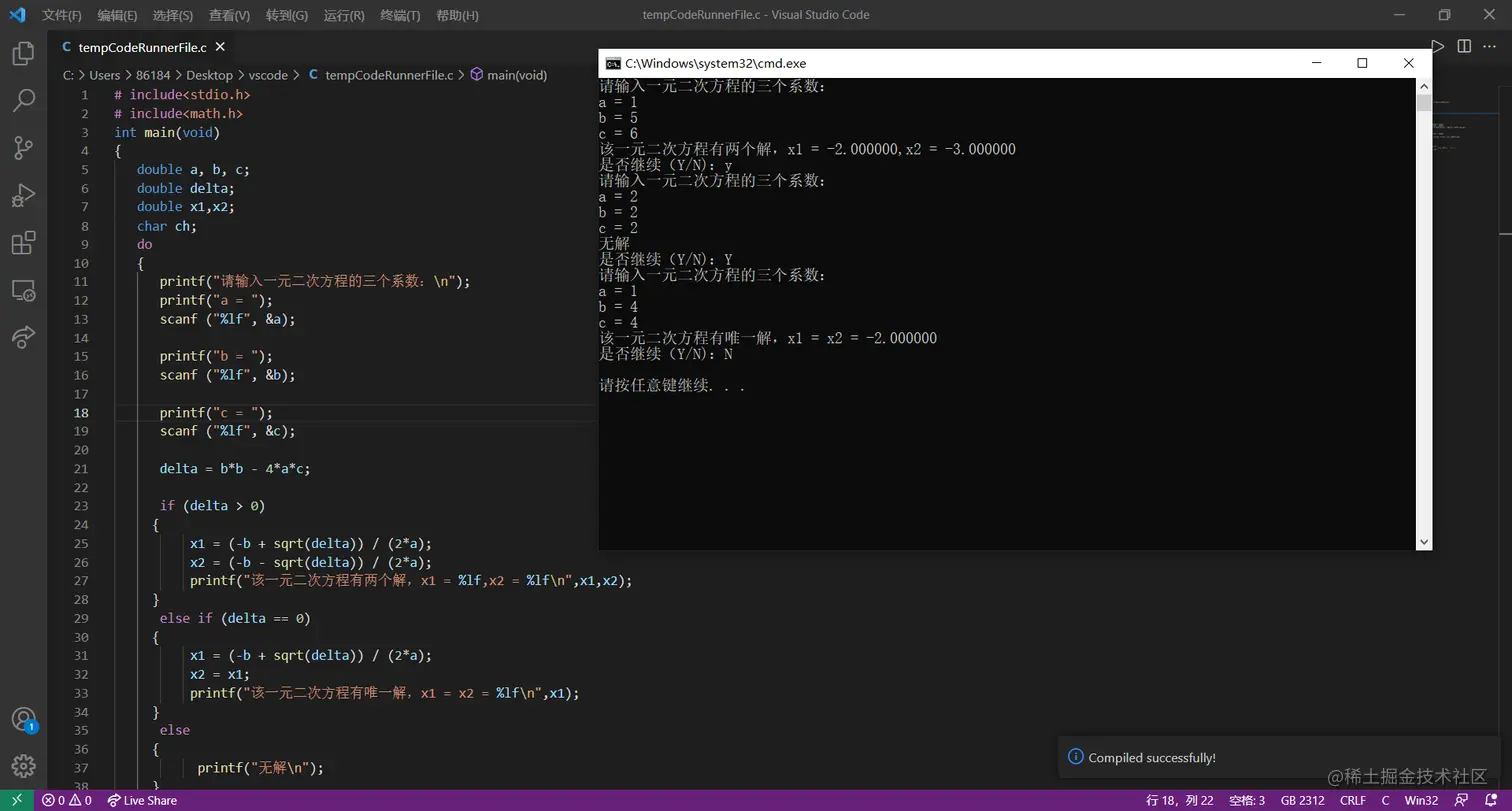
Task: Maximize the cmd.exe window
Action: pos(1362,63)
